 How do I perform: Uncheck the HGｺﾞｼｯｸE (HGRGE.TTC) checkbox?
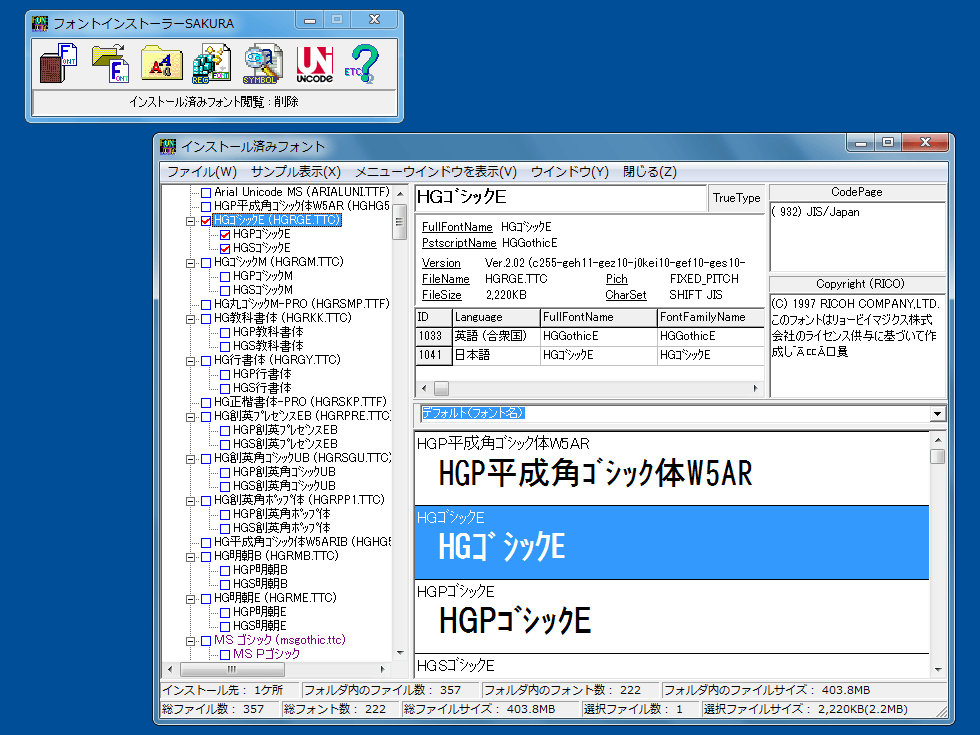(x=206, y=221)
